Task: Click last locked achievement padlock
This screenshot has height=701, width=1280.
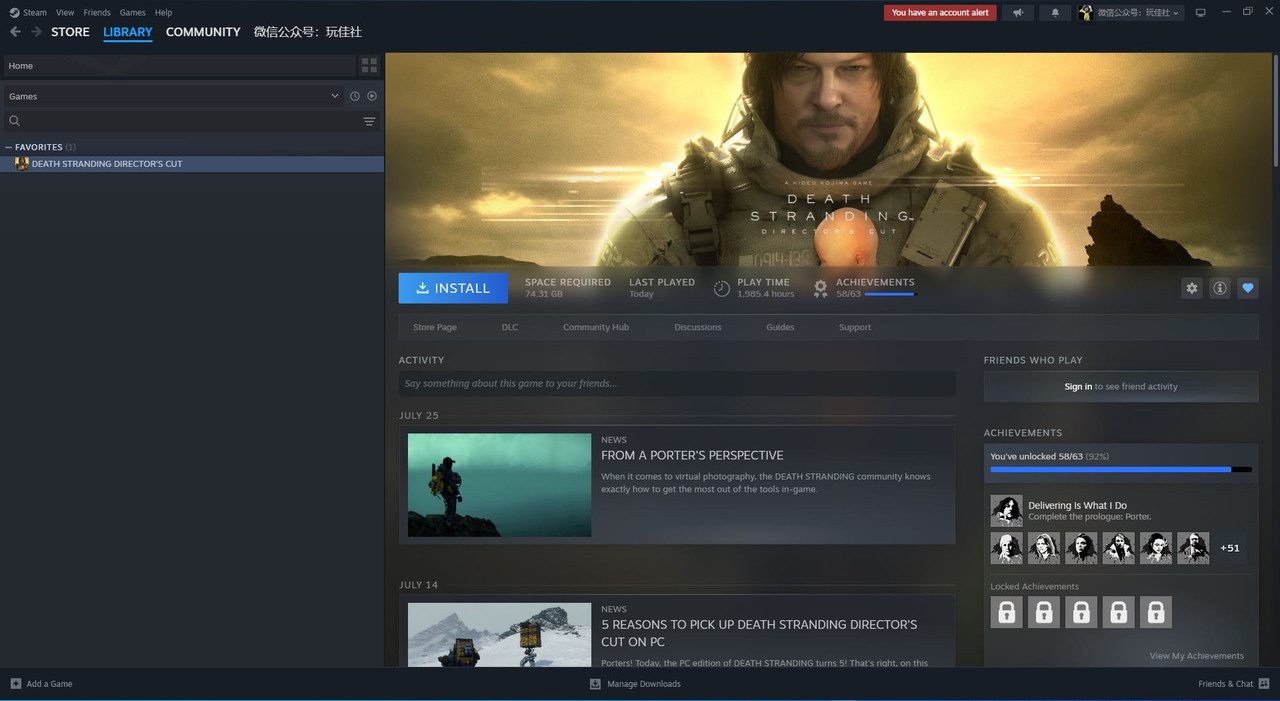Action: 1155,612
